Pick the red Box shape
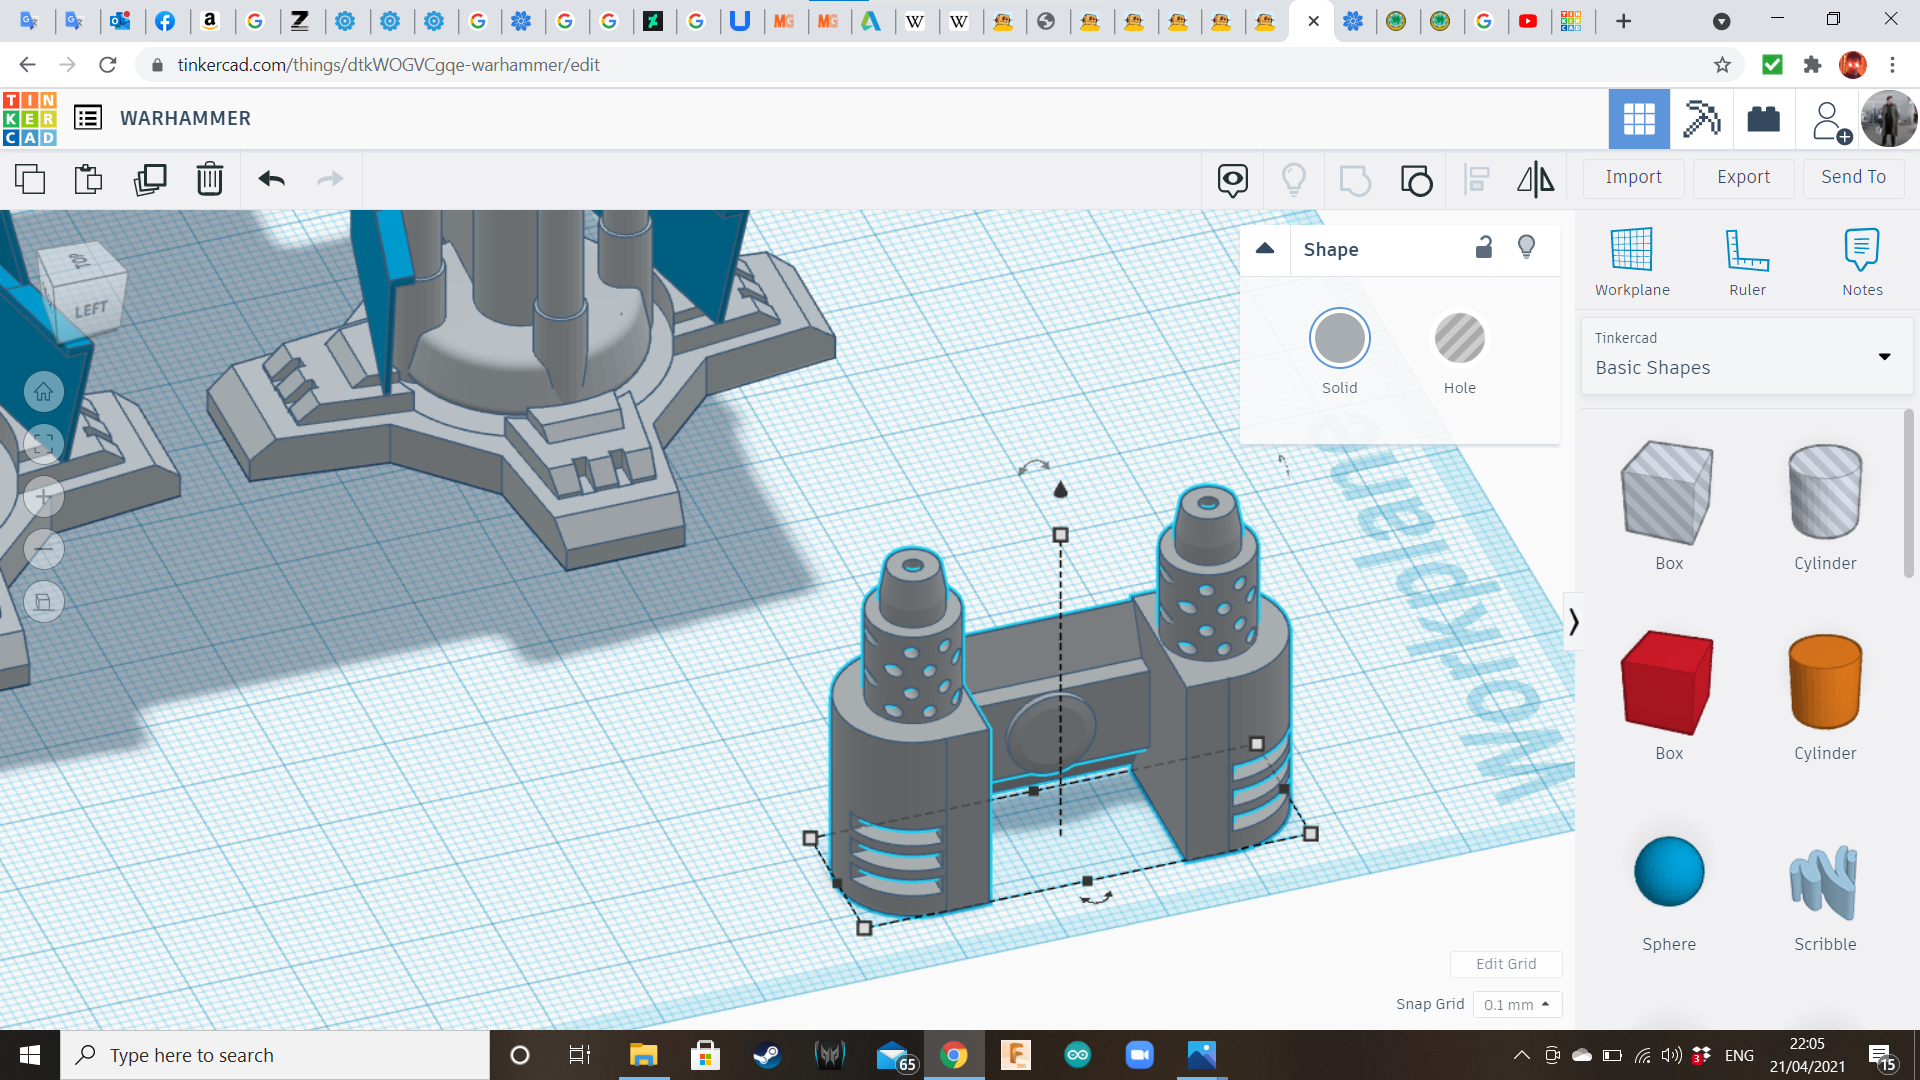 coord(1668,683)
